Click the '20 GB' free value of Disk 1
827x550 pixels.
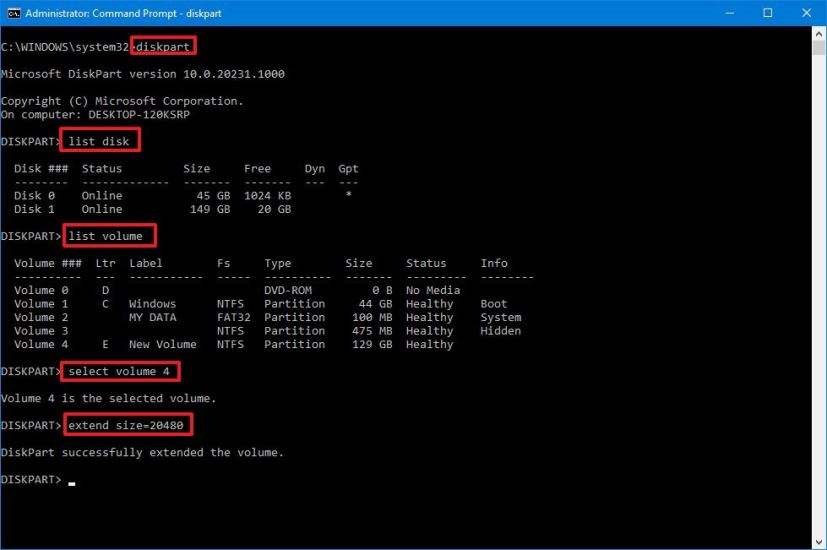(x=274, y=209)
